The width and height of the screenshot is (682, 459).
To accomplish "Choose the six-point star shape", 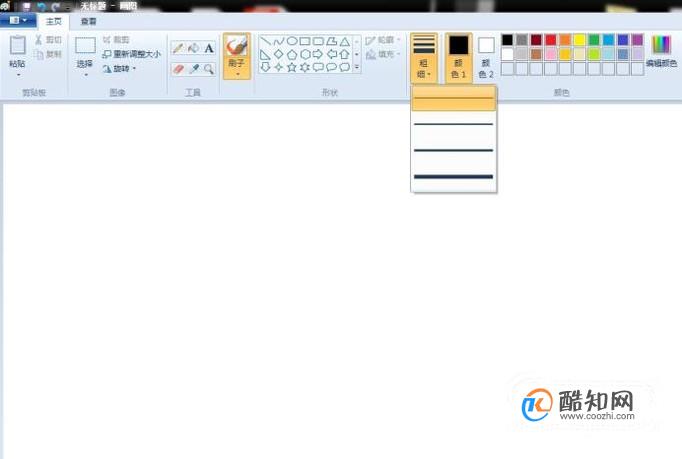I will pyautogui.click(x=305, y=67).
